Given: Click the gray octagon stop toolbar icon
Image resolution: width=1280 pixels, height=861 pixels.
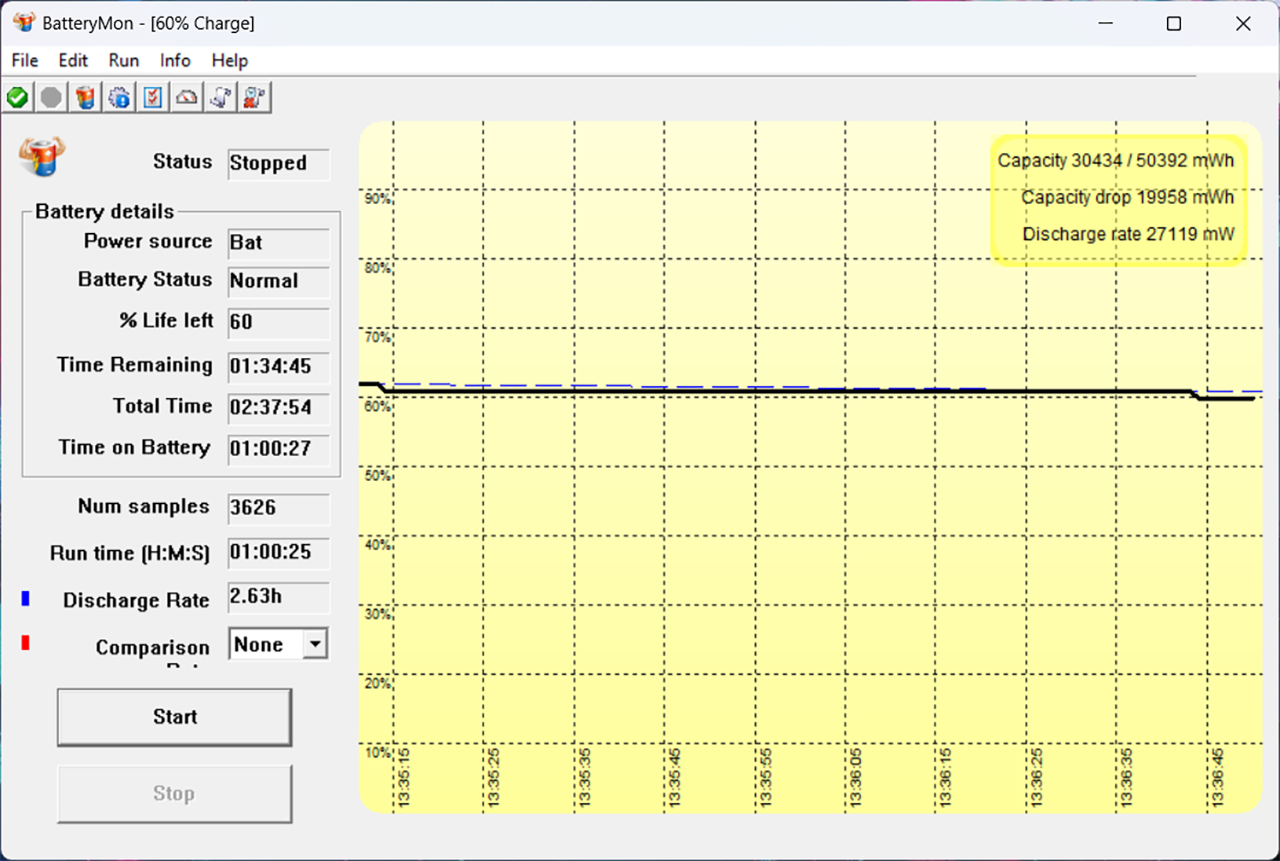Looking at the screenshot, I should 51,97.
